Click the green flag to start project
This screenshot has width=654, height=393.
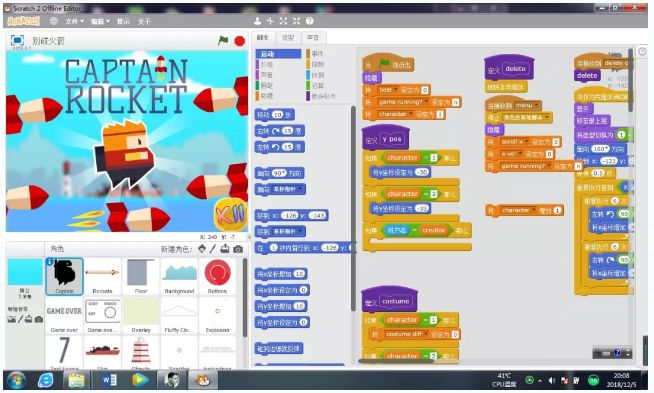tap(224, 40)
